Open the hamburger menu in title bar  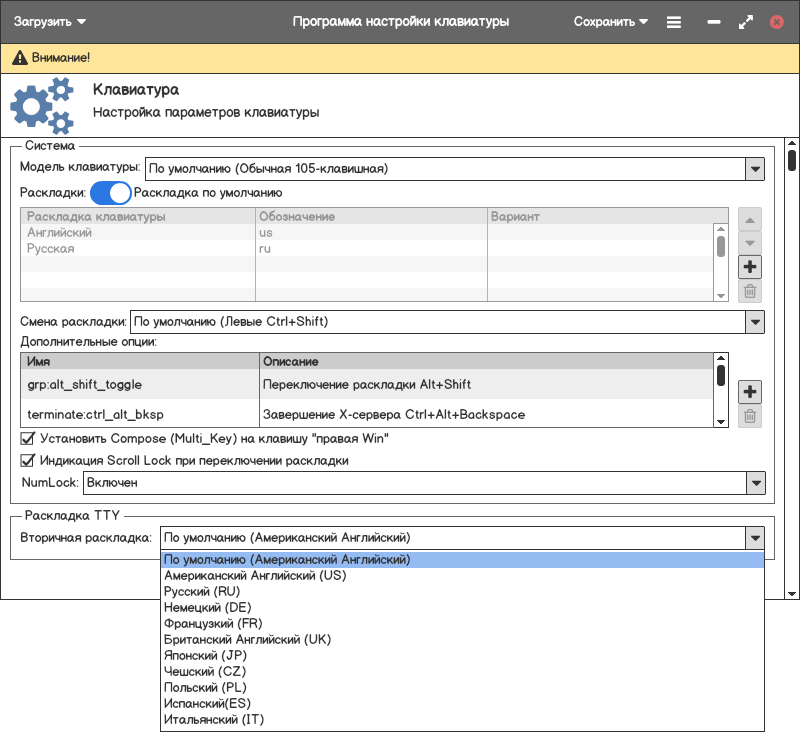pyautogui.click(x=674, y=21)
